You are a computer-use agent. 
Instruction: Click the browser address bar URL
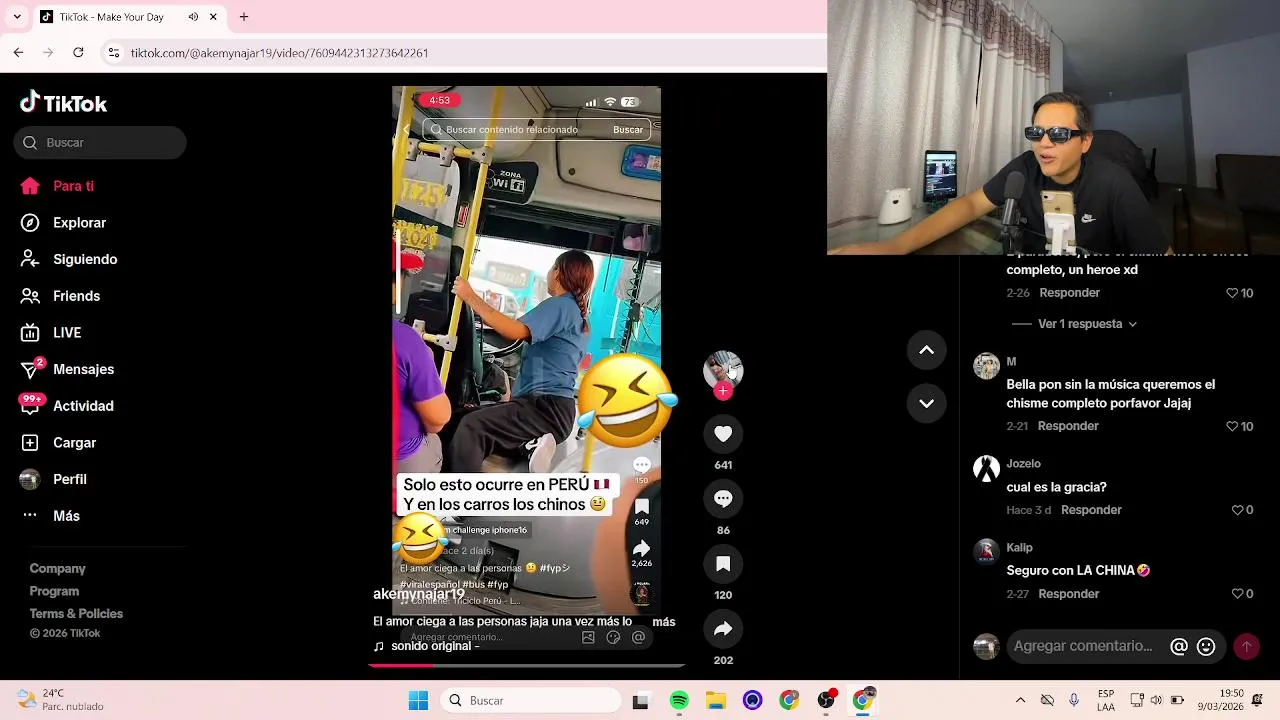point(279,53)
